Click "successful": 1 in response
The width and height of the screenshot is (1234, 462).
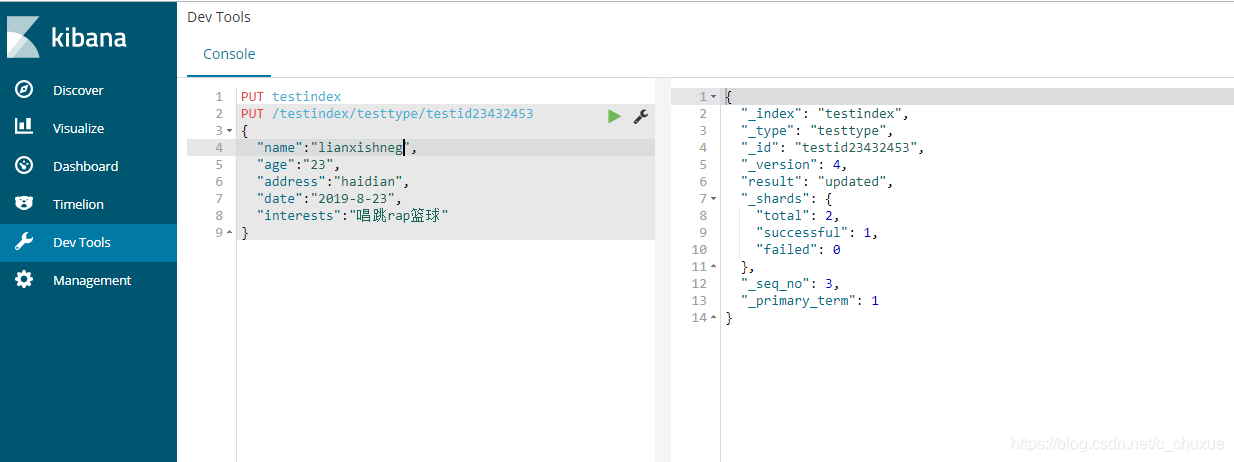click(x=818, y=233)
